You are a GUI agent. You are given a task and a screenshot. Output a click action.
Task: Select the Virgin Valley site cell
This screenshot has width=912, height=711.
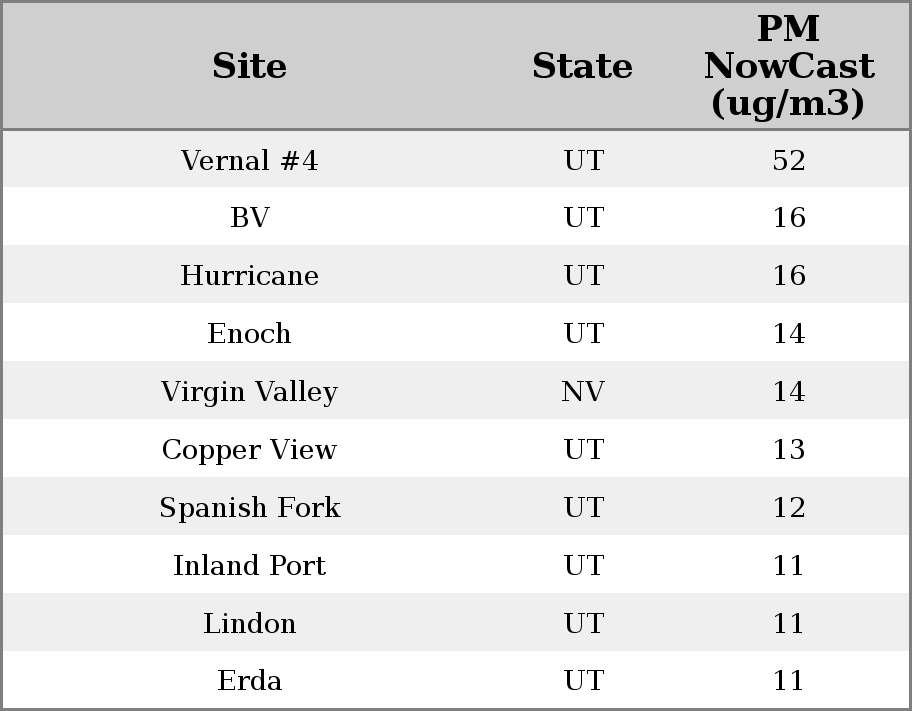[x=249, y=392]
